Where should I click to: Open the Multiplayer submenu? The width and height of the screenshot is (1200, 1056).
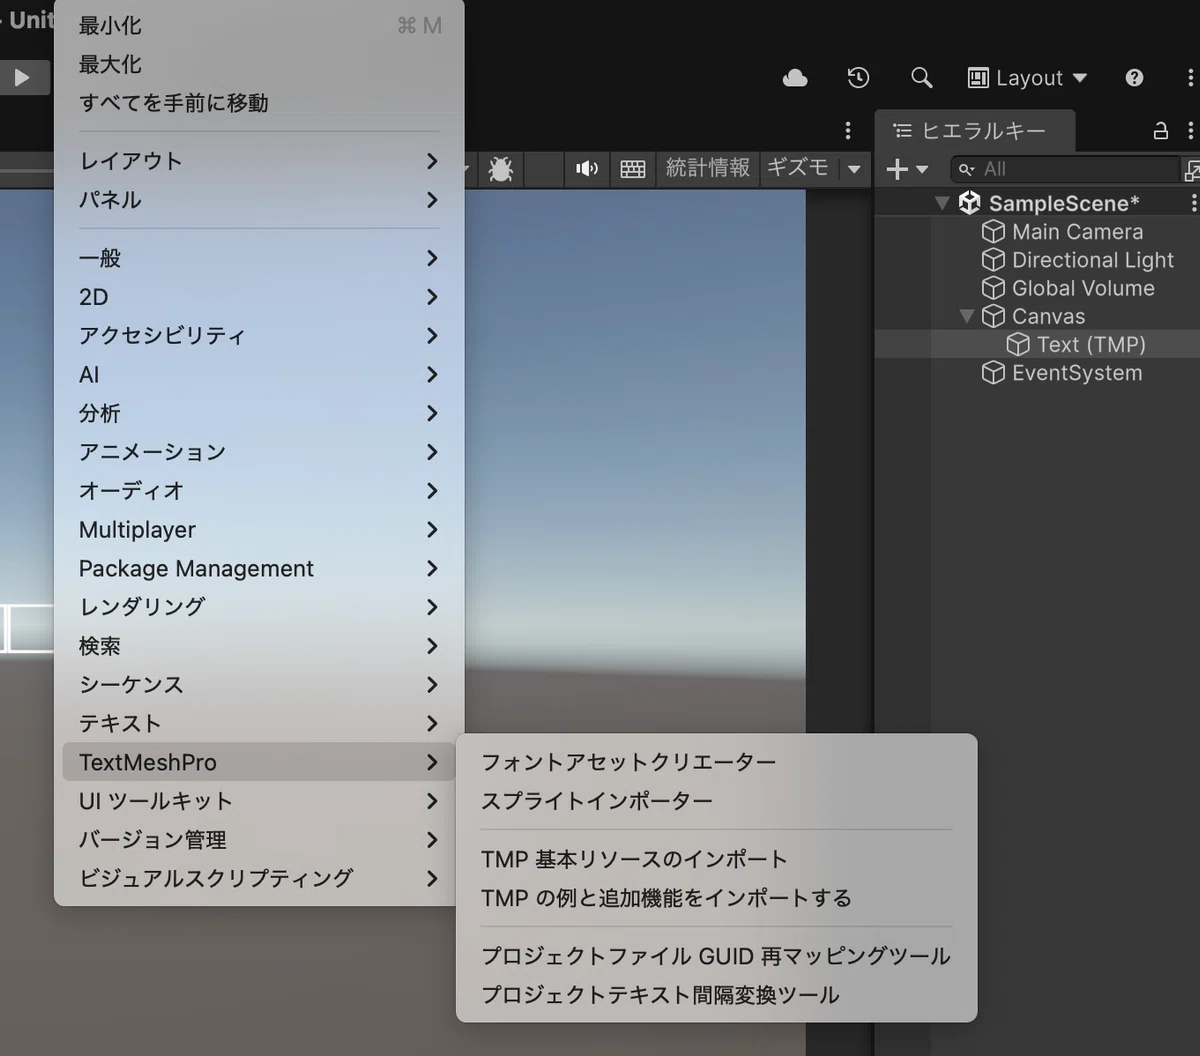260,529
